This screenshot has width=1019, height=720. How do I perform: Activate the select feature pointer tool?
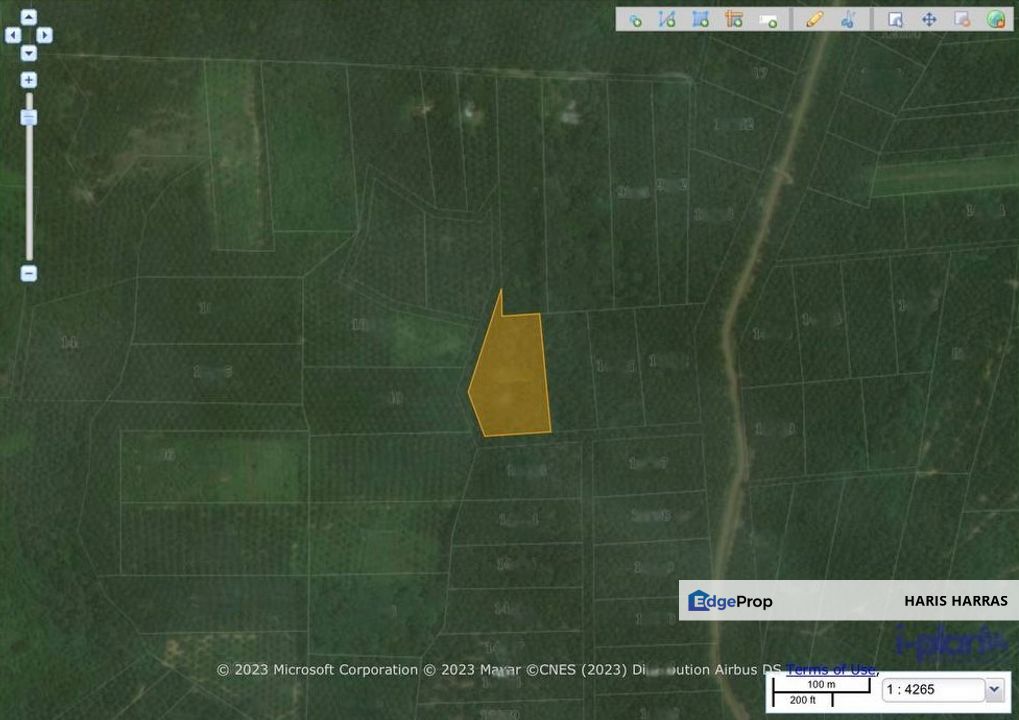pyautogui.click(x=896, y=19)
